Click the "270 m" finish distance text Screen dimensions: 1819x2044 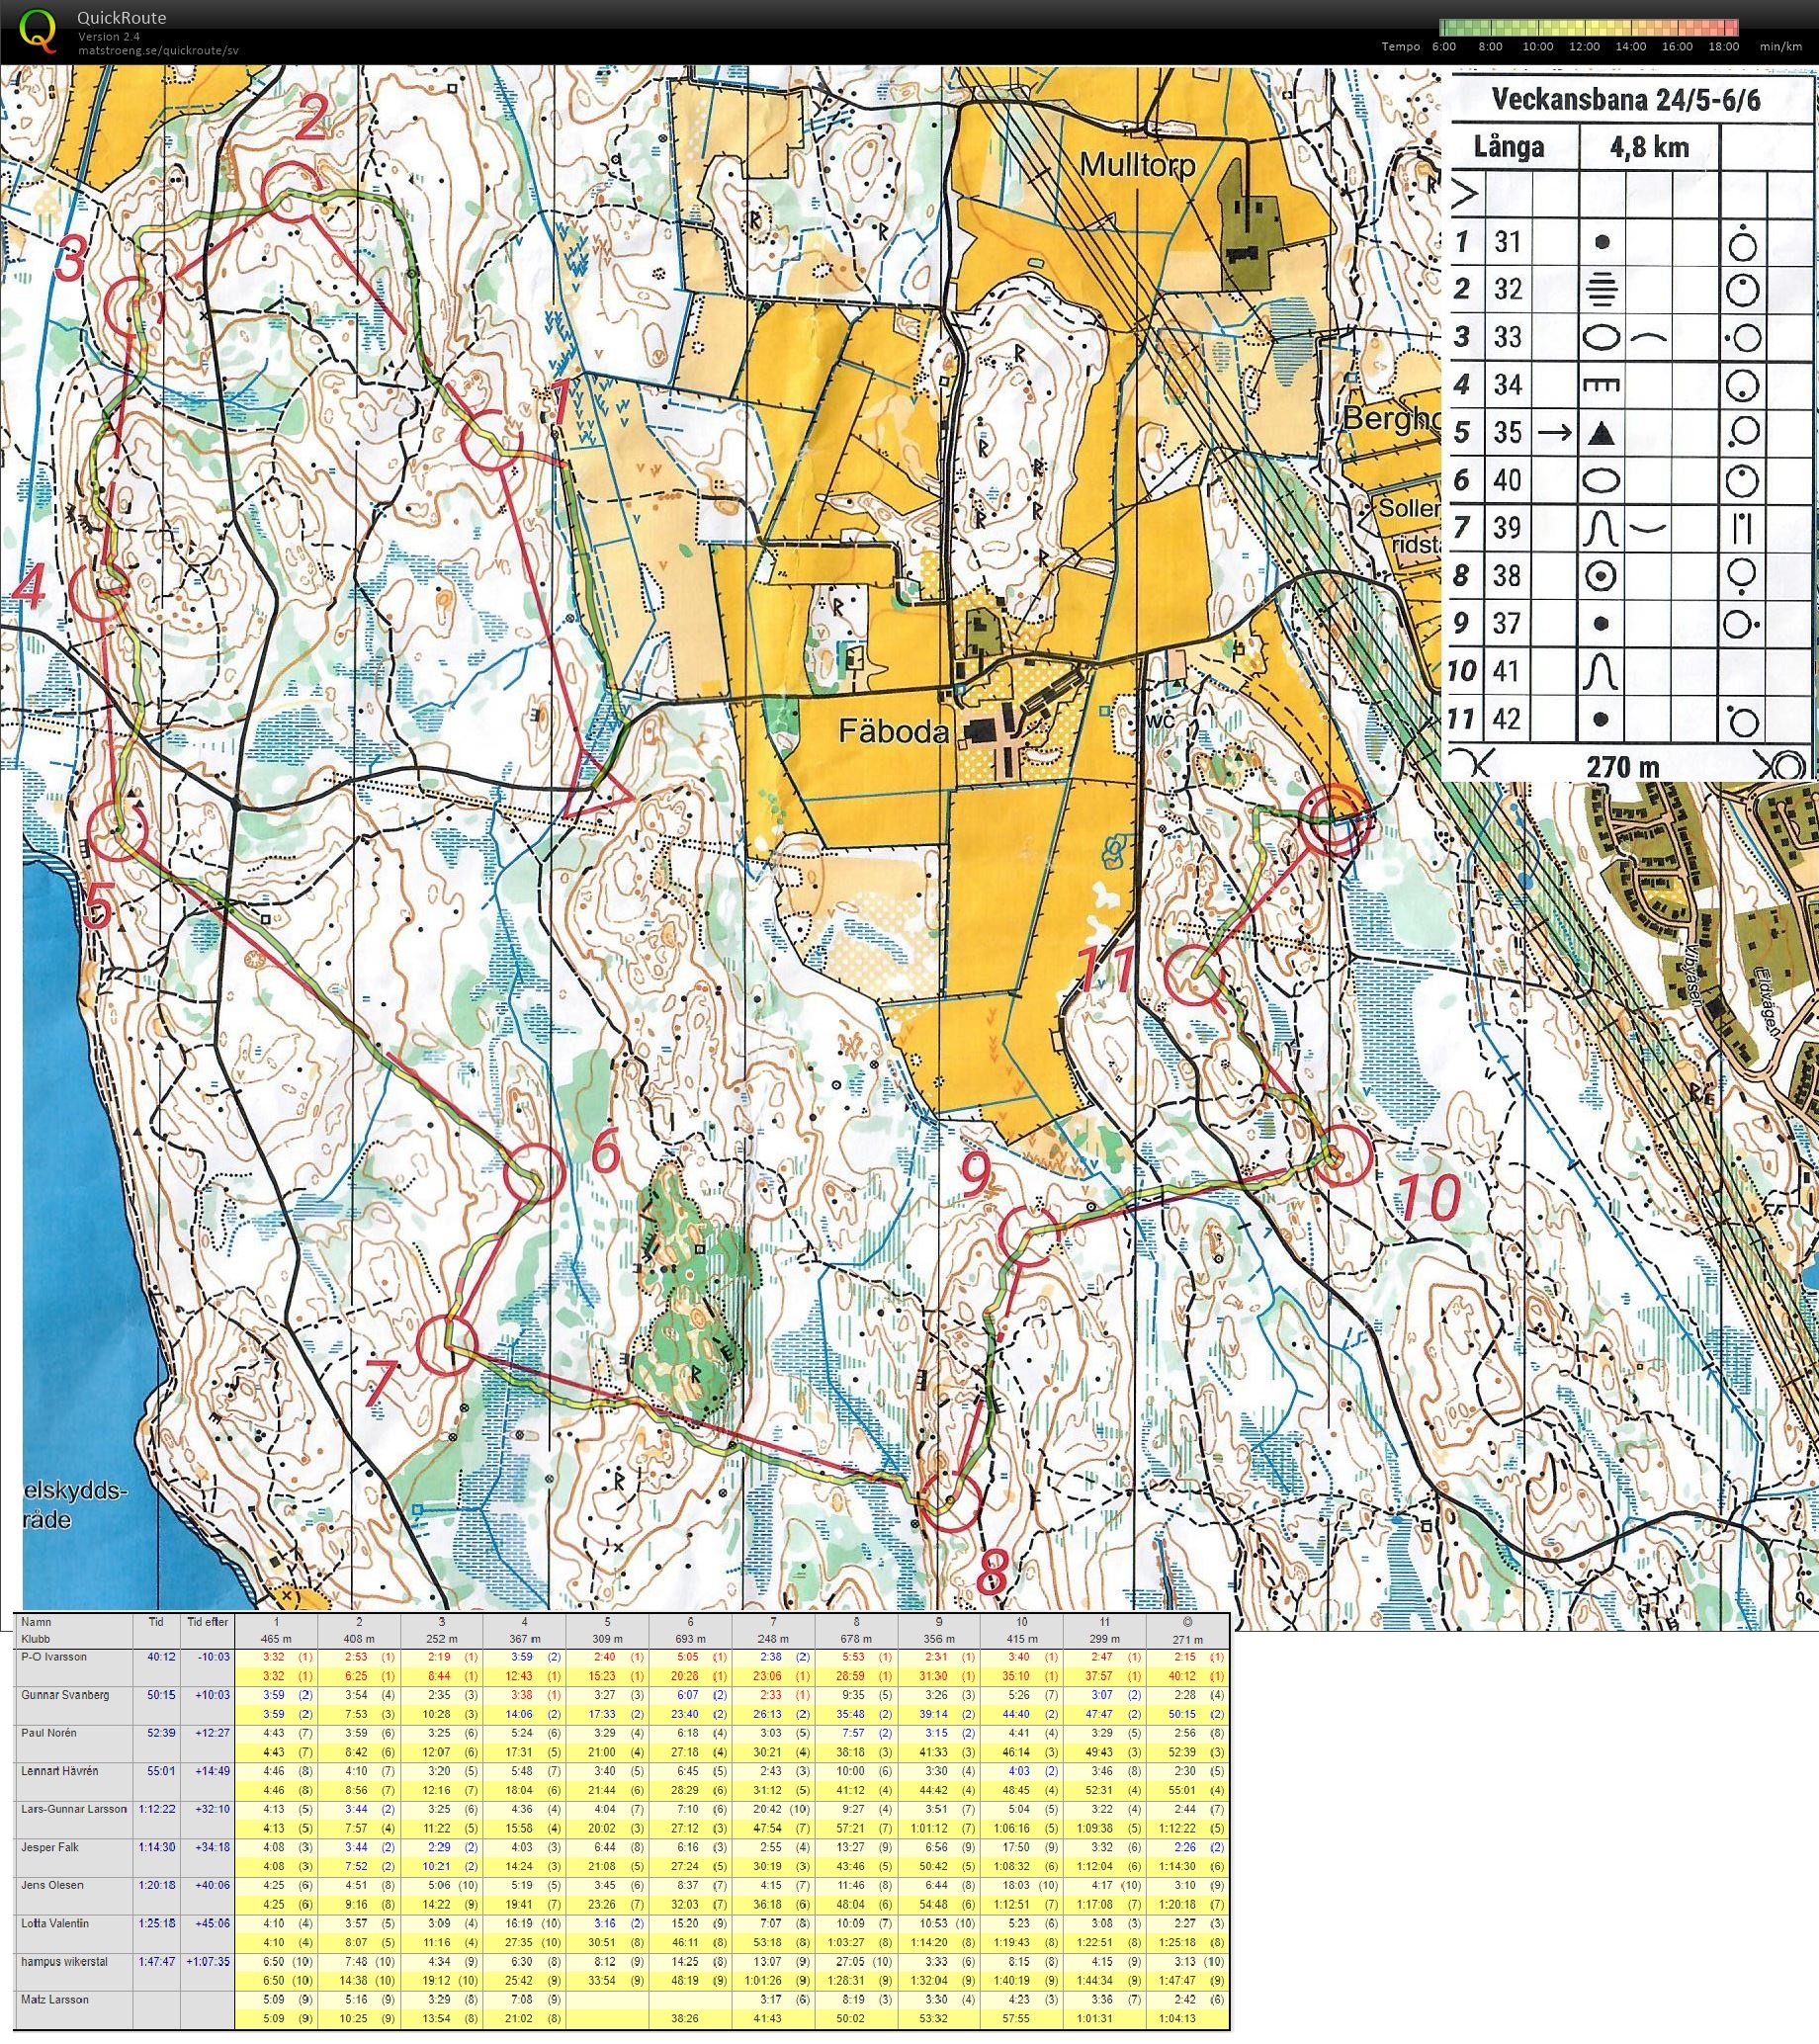pos(1622,766)
